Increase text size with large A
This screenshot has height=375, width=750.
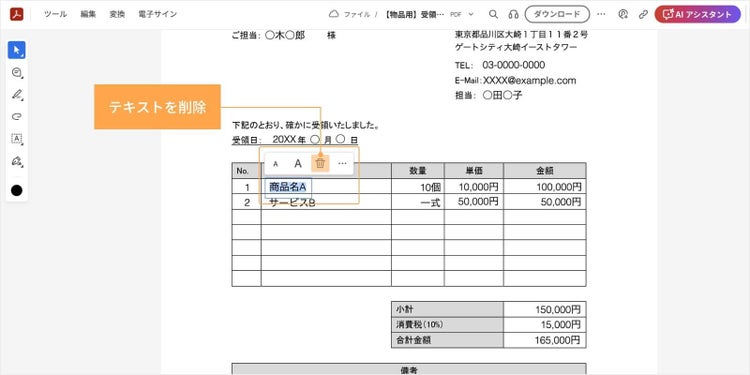(x=298, y=164)
